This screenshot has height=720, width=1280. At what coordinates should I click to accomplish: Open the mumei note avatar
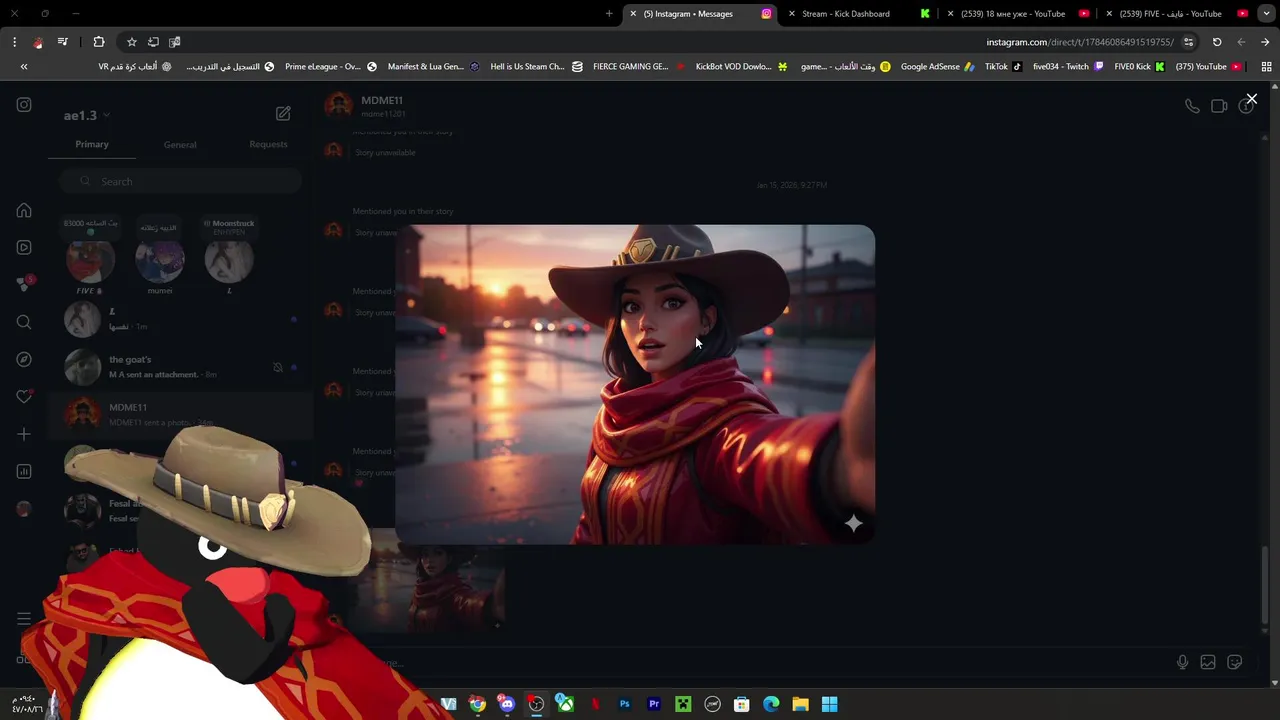(x=160, y=260)
